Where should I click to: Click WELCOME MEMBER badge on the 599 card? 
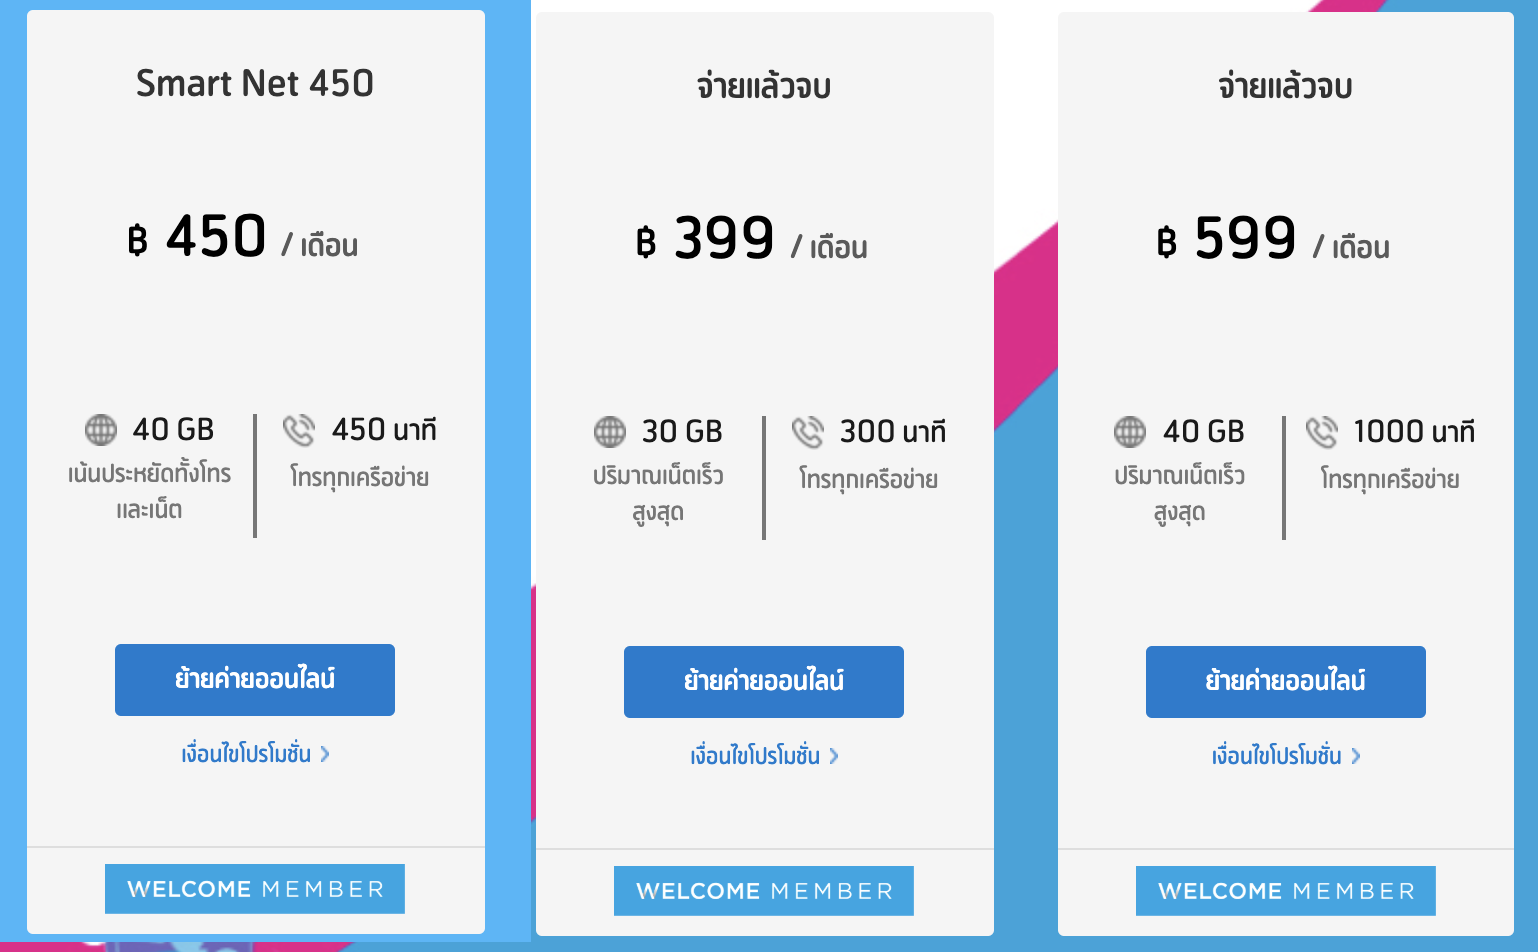click(1286, 891)
